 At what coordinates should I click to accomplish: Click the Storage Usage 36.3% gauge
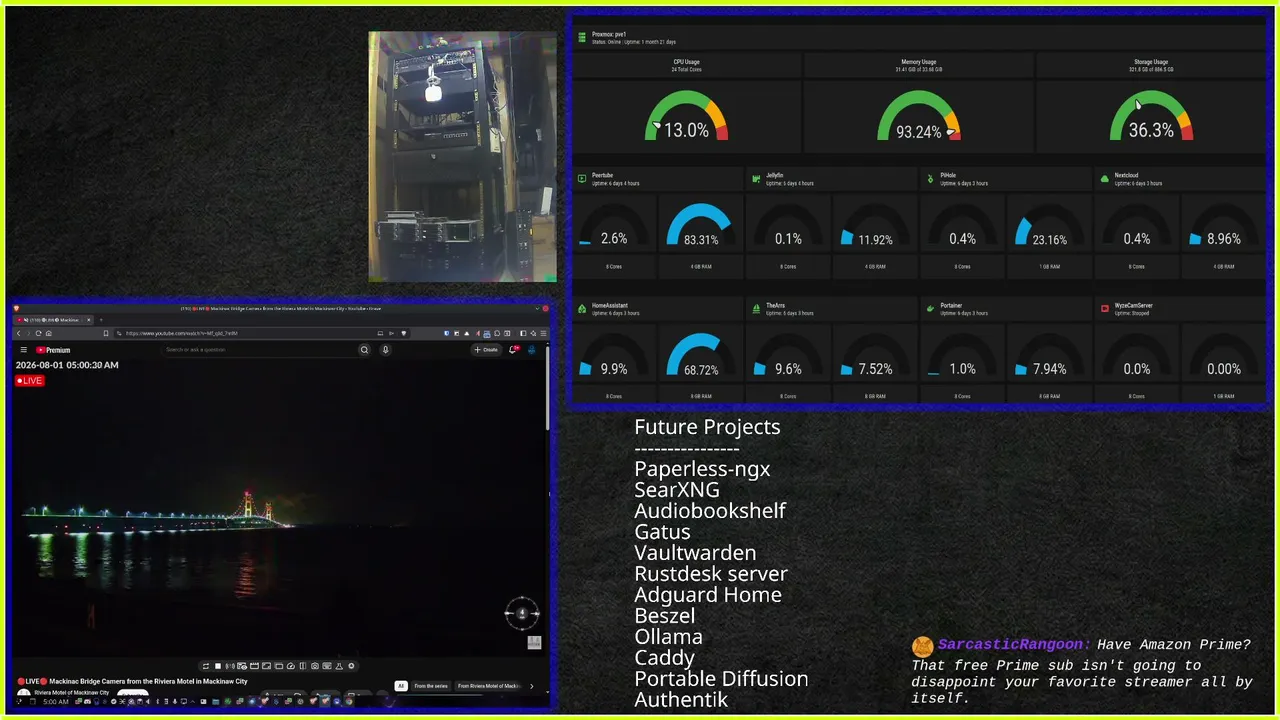(1151, 116)
